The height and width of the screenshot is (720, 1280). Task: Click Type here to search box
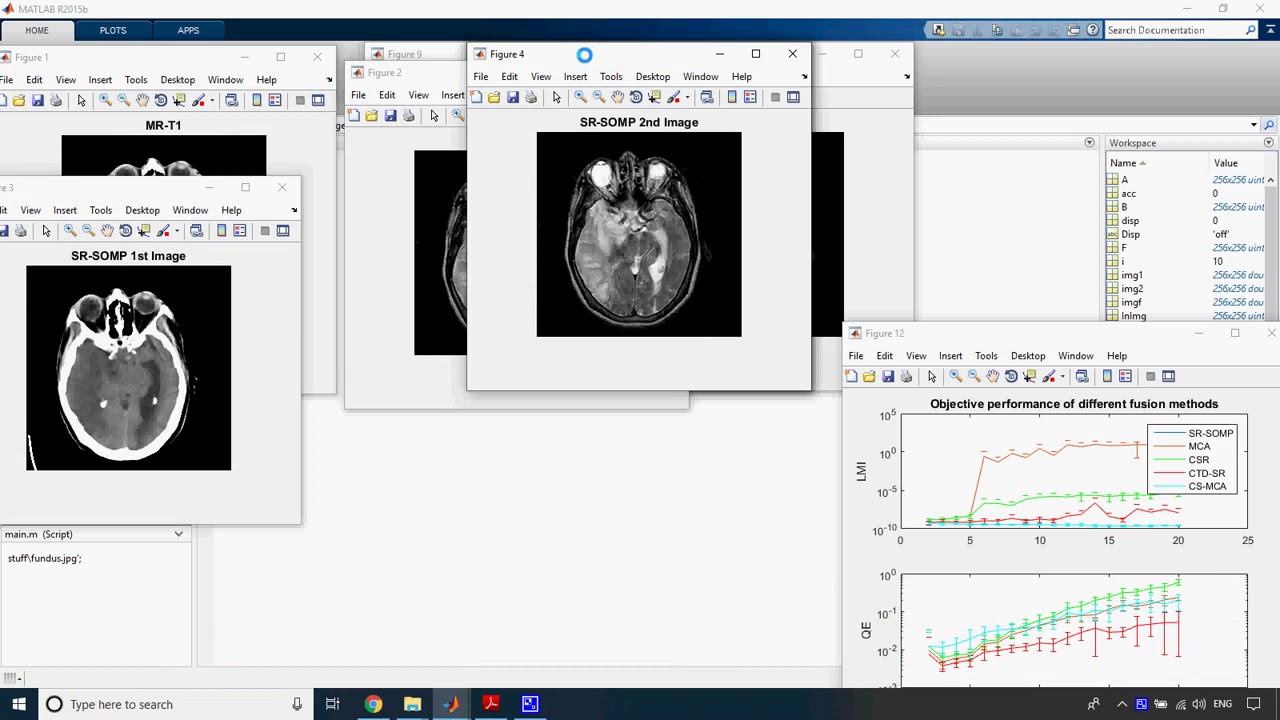(x=175, y=704)
